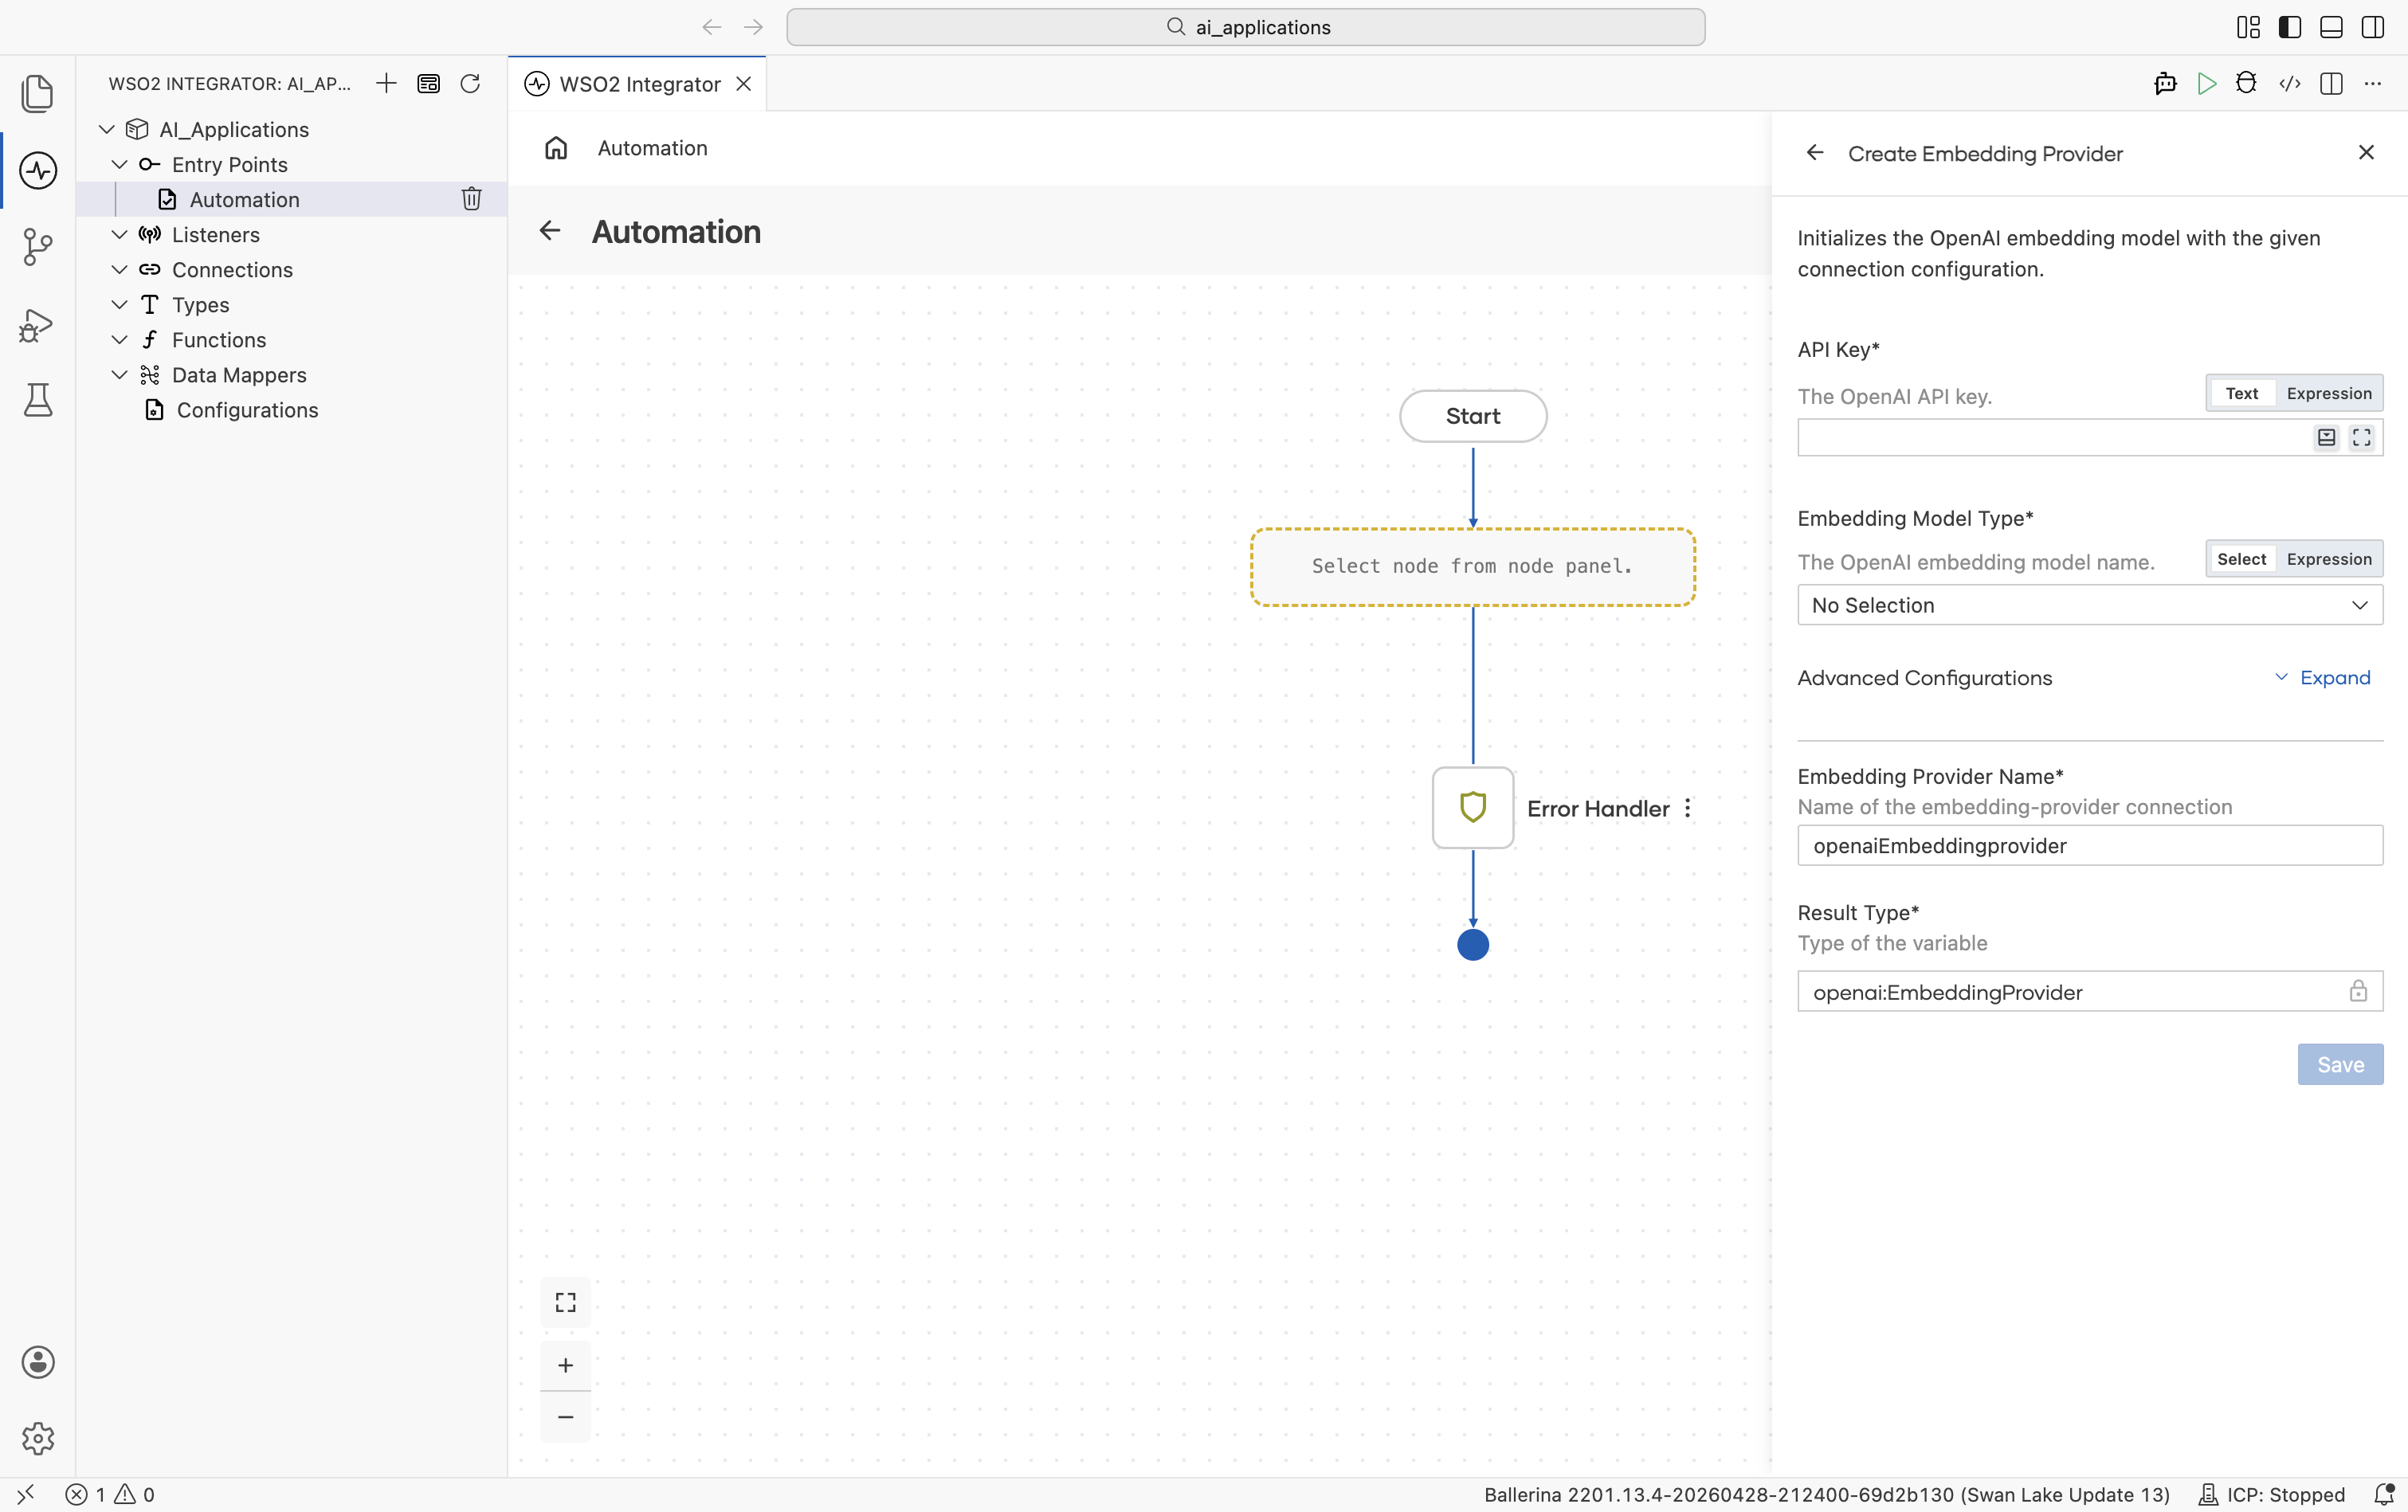Go back from Automation diagram
The image size is (2408, 1512).
point(550,231)
